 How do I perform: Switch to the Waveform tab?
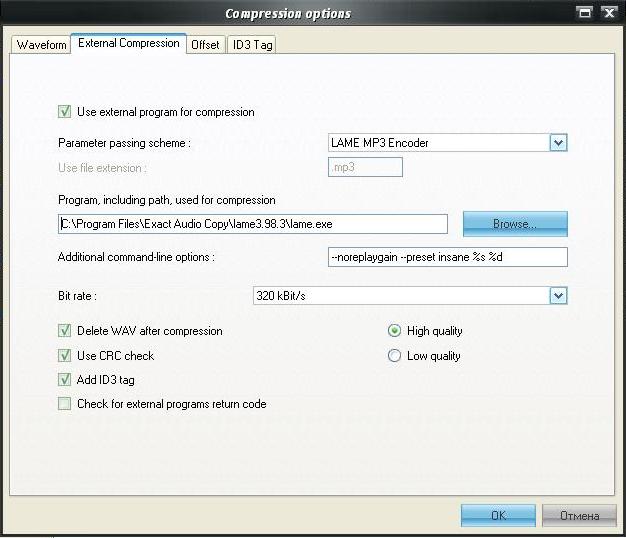click(41, 45)
